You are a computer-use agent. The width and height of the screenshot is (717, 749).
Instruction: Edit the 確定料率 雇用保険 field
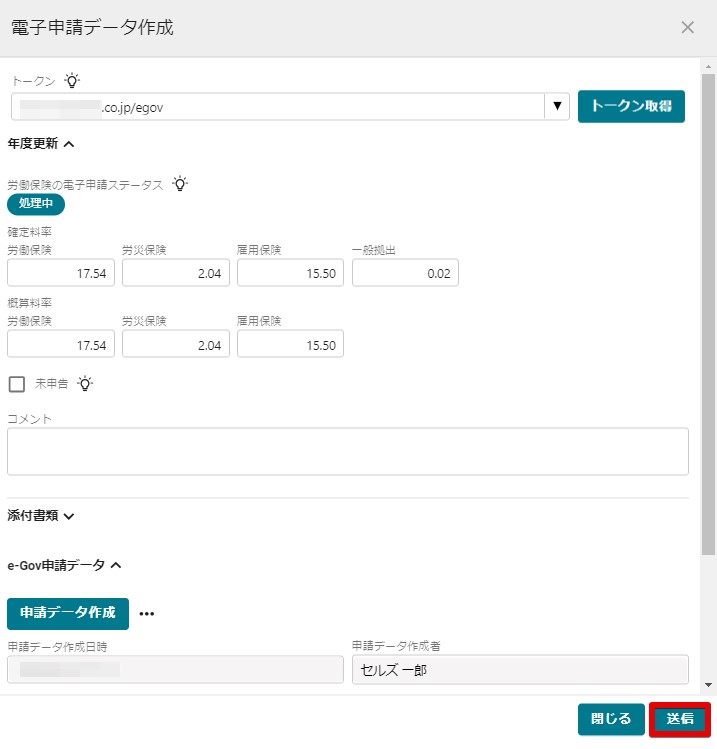[290, 273]
